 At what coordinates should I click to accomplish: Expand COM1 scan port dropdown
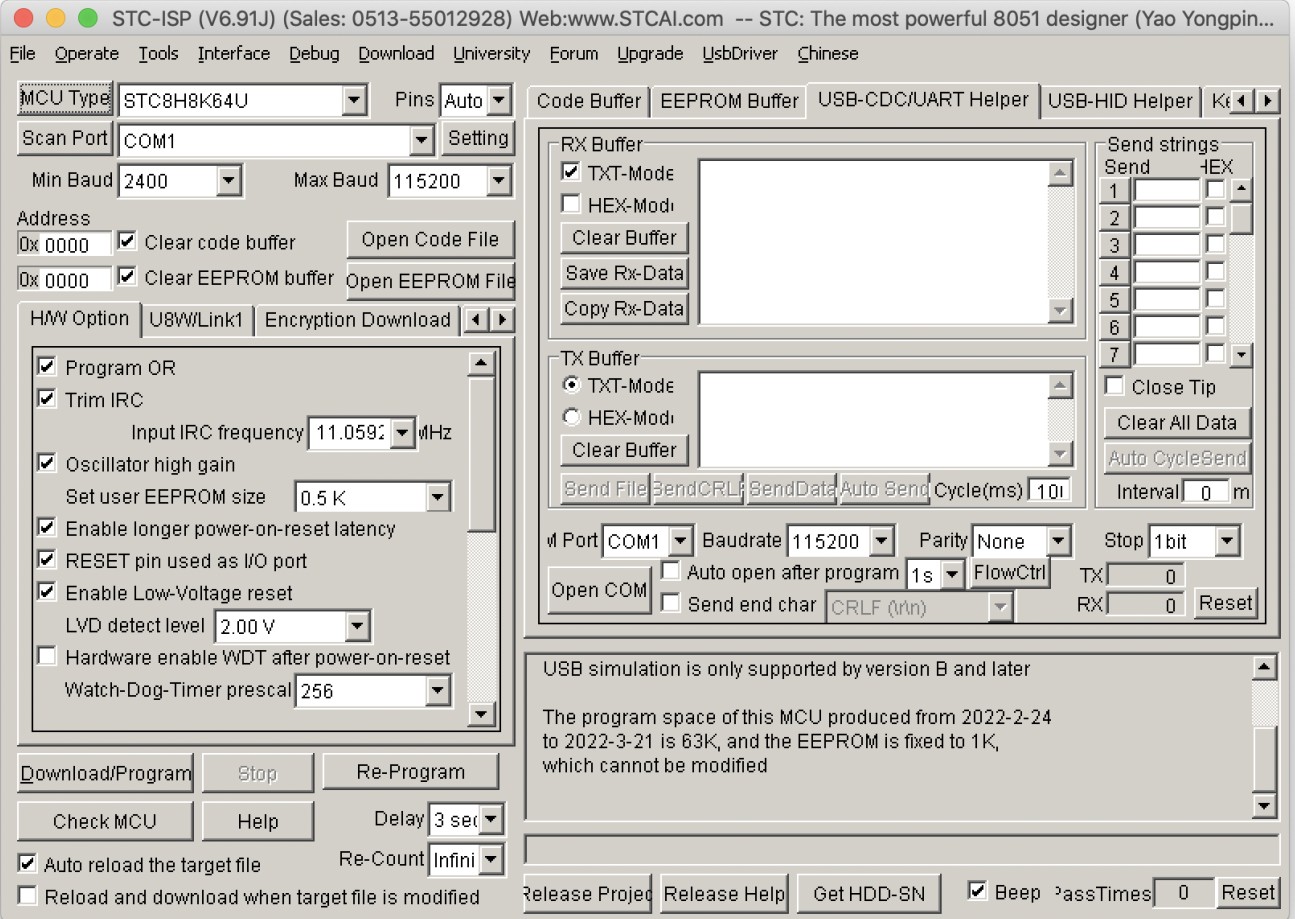tap(421, 140)
